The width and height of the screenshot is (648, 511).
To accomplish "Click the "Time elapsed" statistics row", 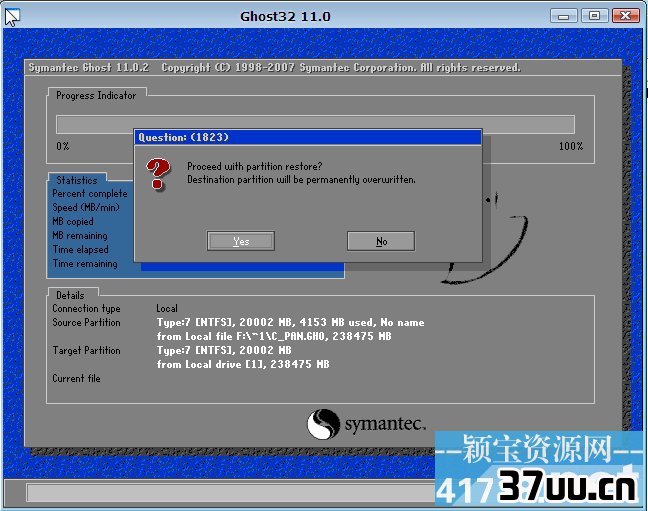I will [81, 250].
